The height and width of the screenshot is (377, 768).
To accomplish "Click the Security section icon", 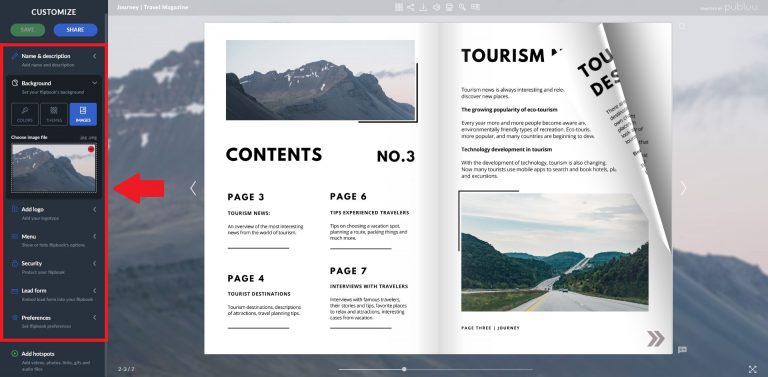I will (15, 263).
